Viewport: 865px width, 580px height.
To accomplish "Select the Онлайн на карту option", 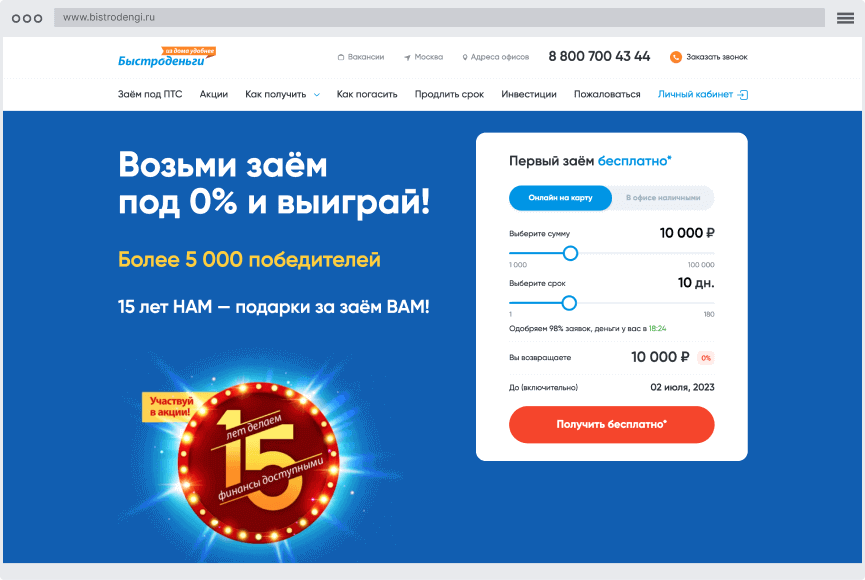I will [x=560, y=198].
